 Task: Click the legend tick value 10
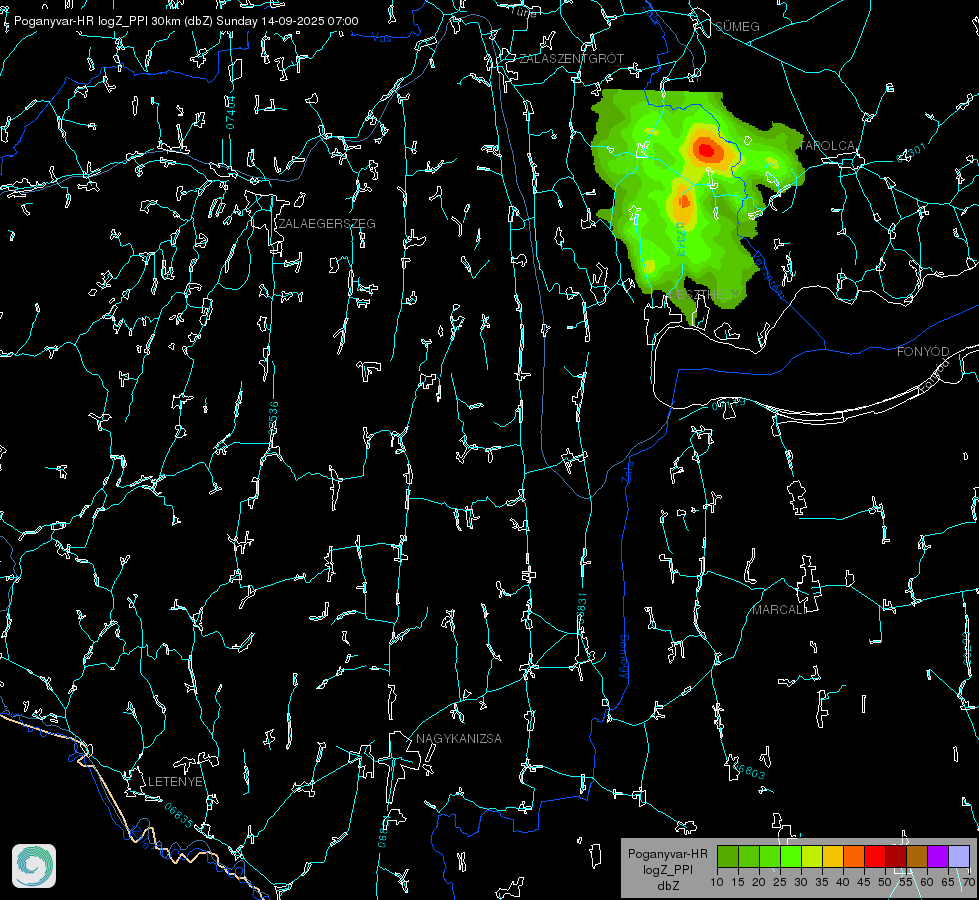pos(717,882)
